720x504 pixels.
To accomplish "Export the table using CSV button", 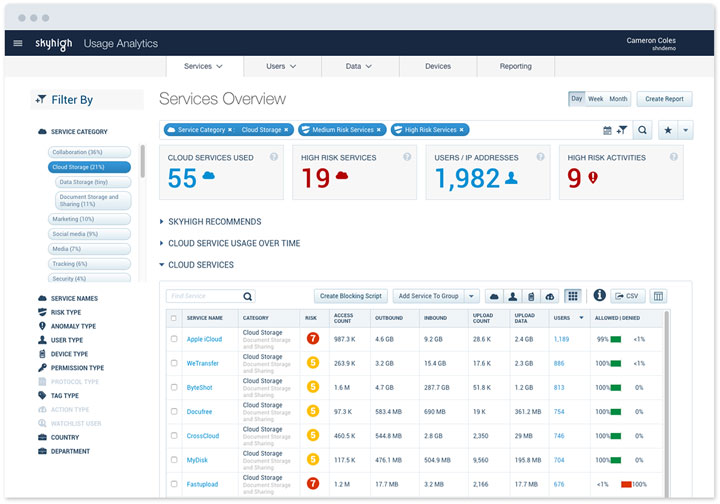I will pos(627,296).
